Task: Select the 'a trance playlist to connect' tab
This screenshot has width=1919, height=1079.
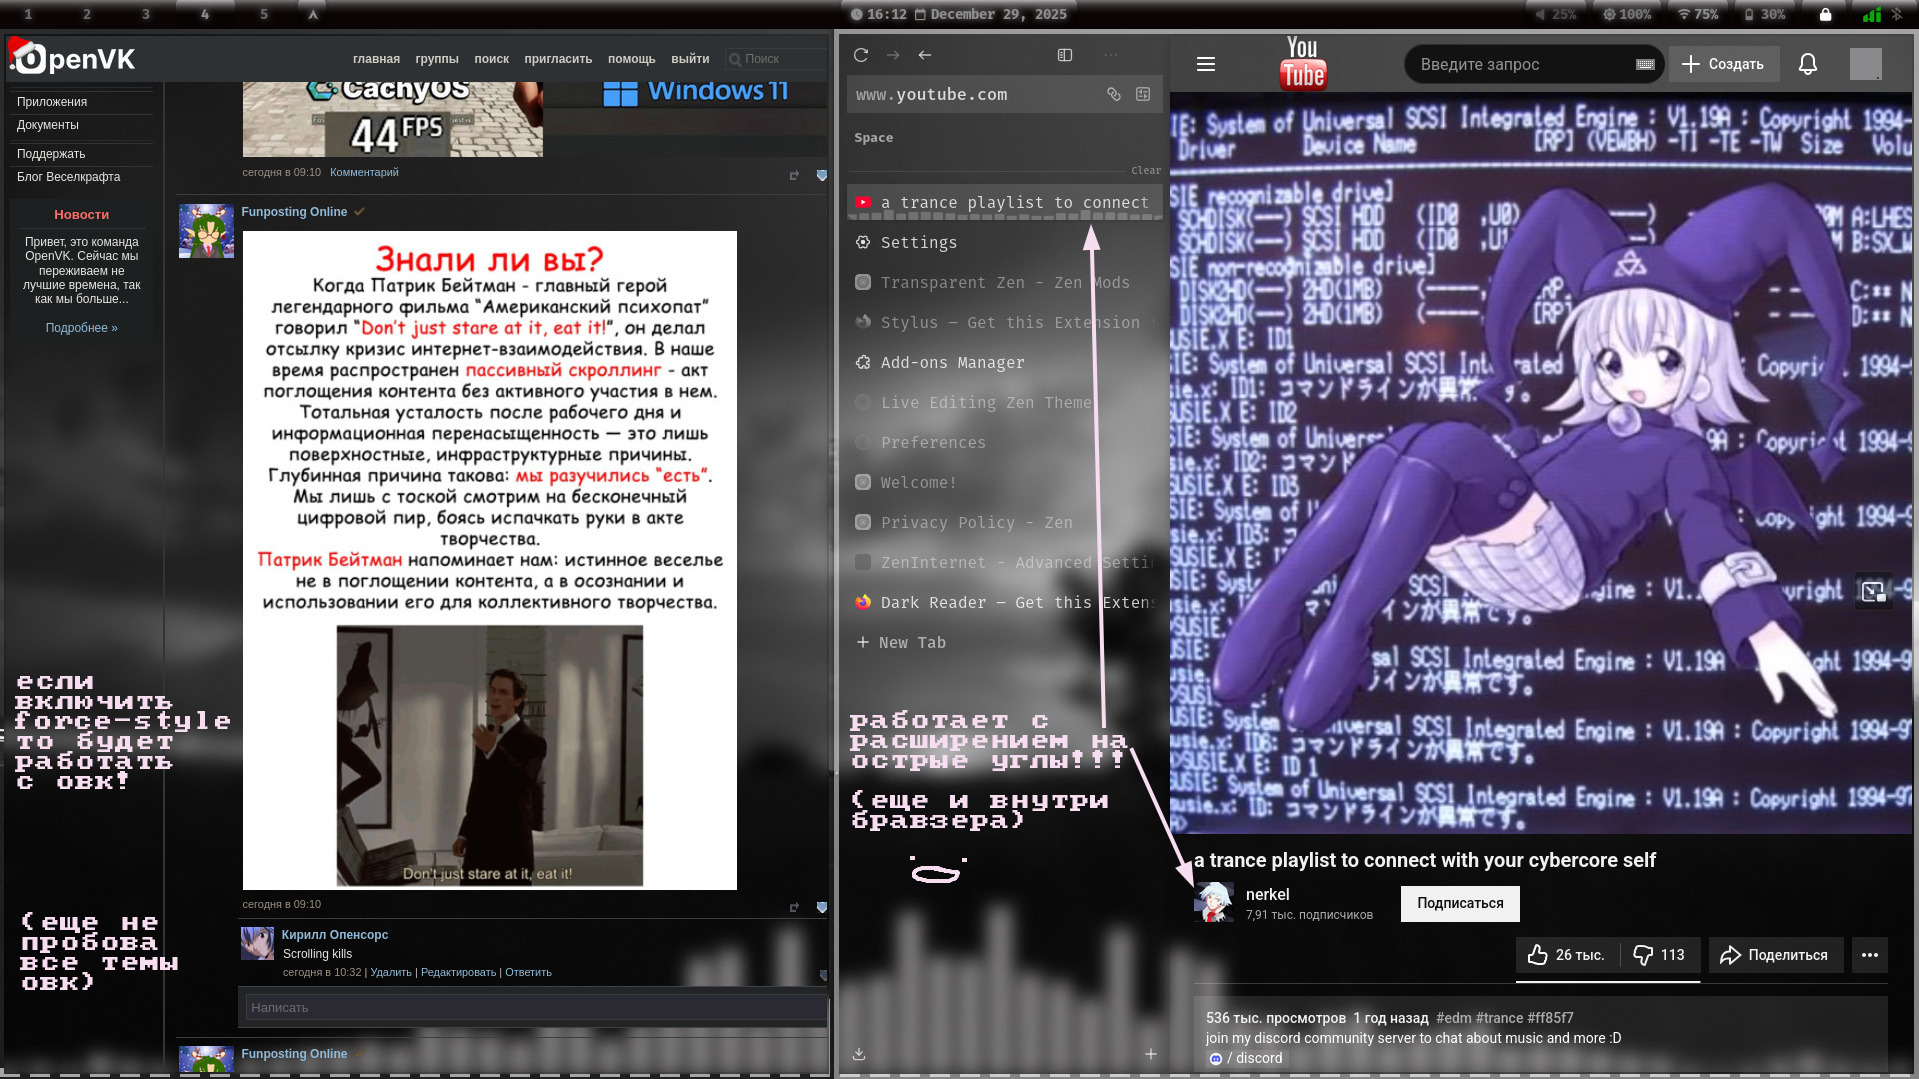Action: [1004, 202]
